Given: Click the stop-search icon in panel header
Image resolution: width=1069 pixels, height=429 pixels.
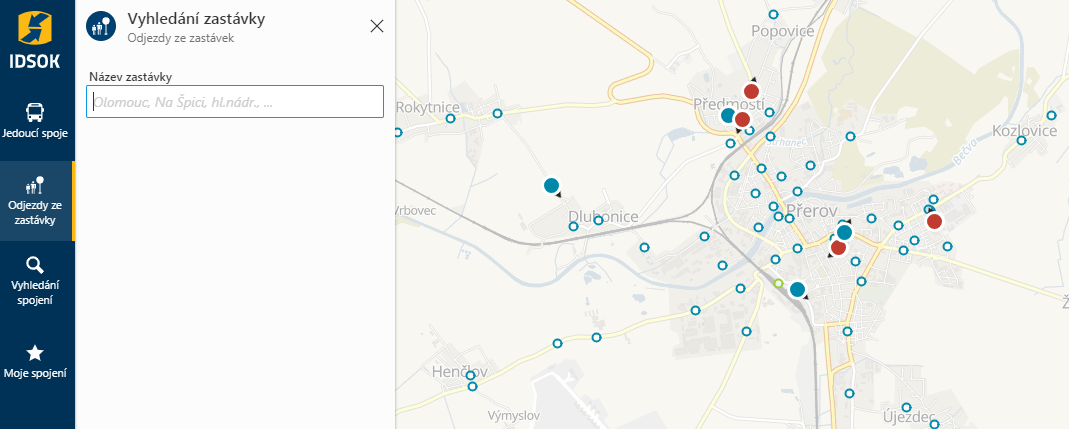Looking at the screenshot, I should coord(101,26).
